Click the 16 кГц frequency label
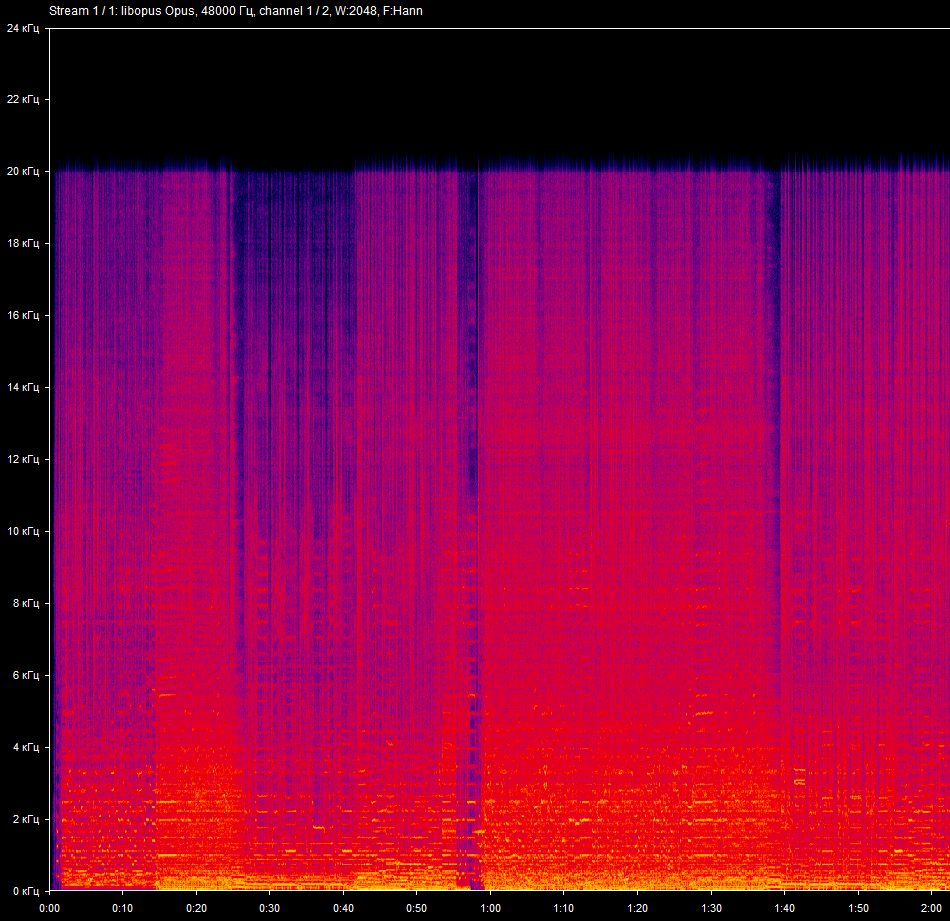This screenshot has height=921, width=950. tap(23, 316)
